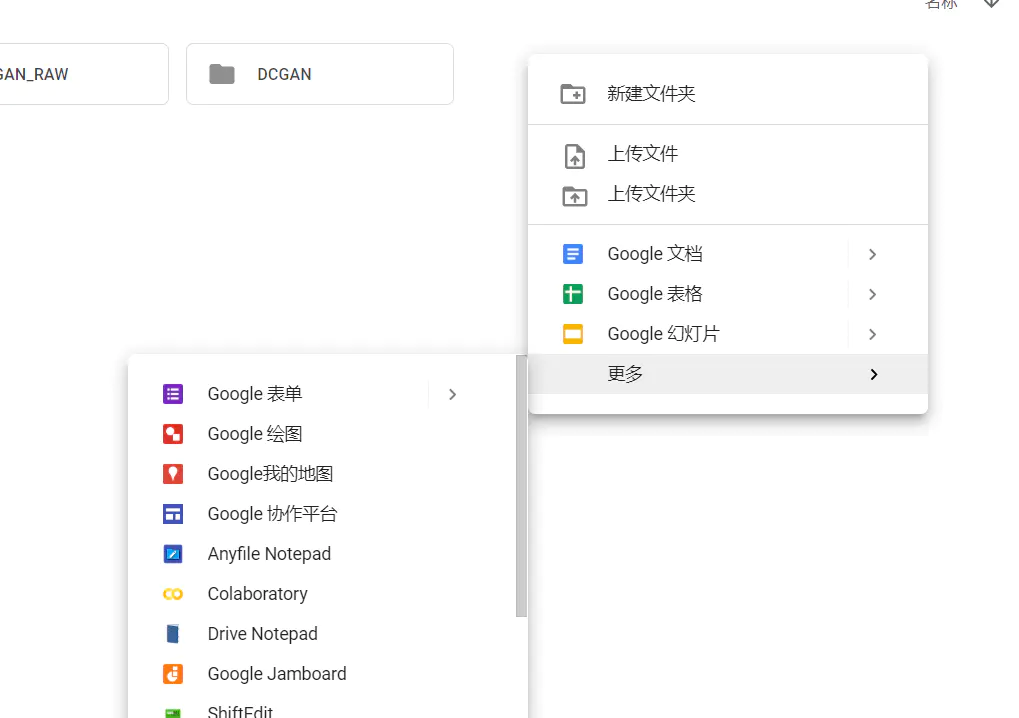This screenshot has width=1019, height=718.
Task: Click the Google My Maps pin icon
Action: click(x=173, y=474)
